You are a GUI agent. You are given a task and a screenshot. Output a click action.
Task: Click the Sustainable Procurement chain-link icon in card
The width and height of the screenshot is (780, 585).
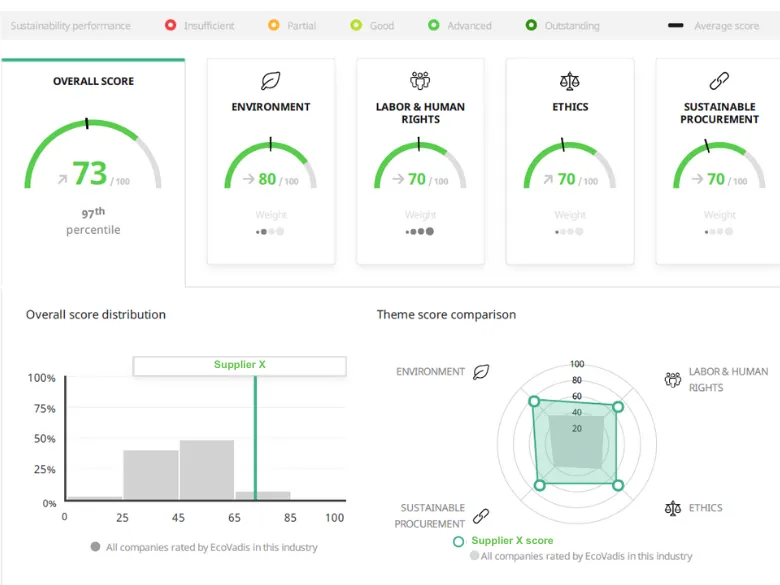(719, 81)
